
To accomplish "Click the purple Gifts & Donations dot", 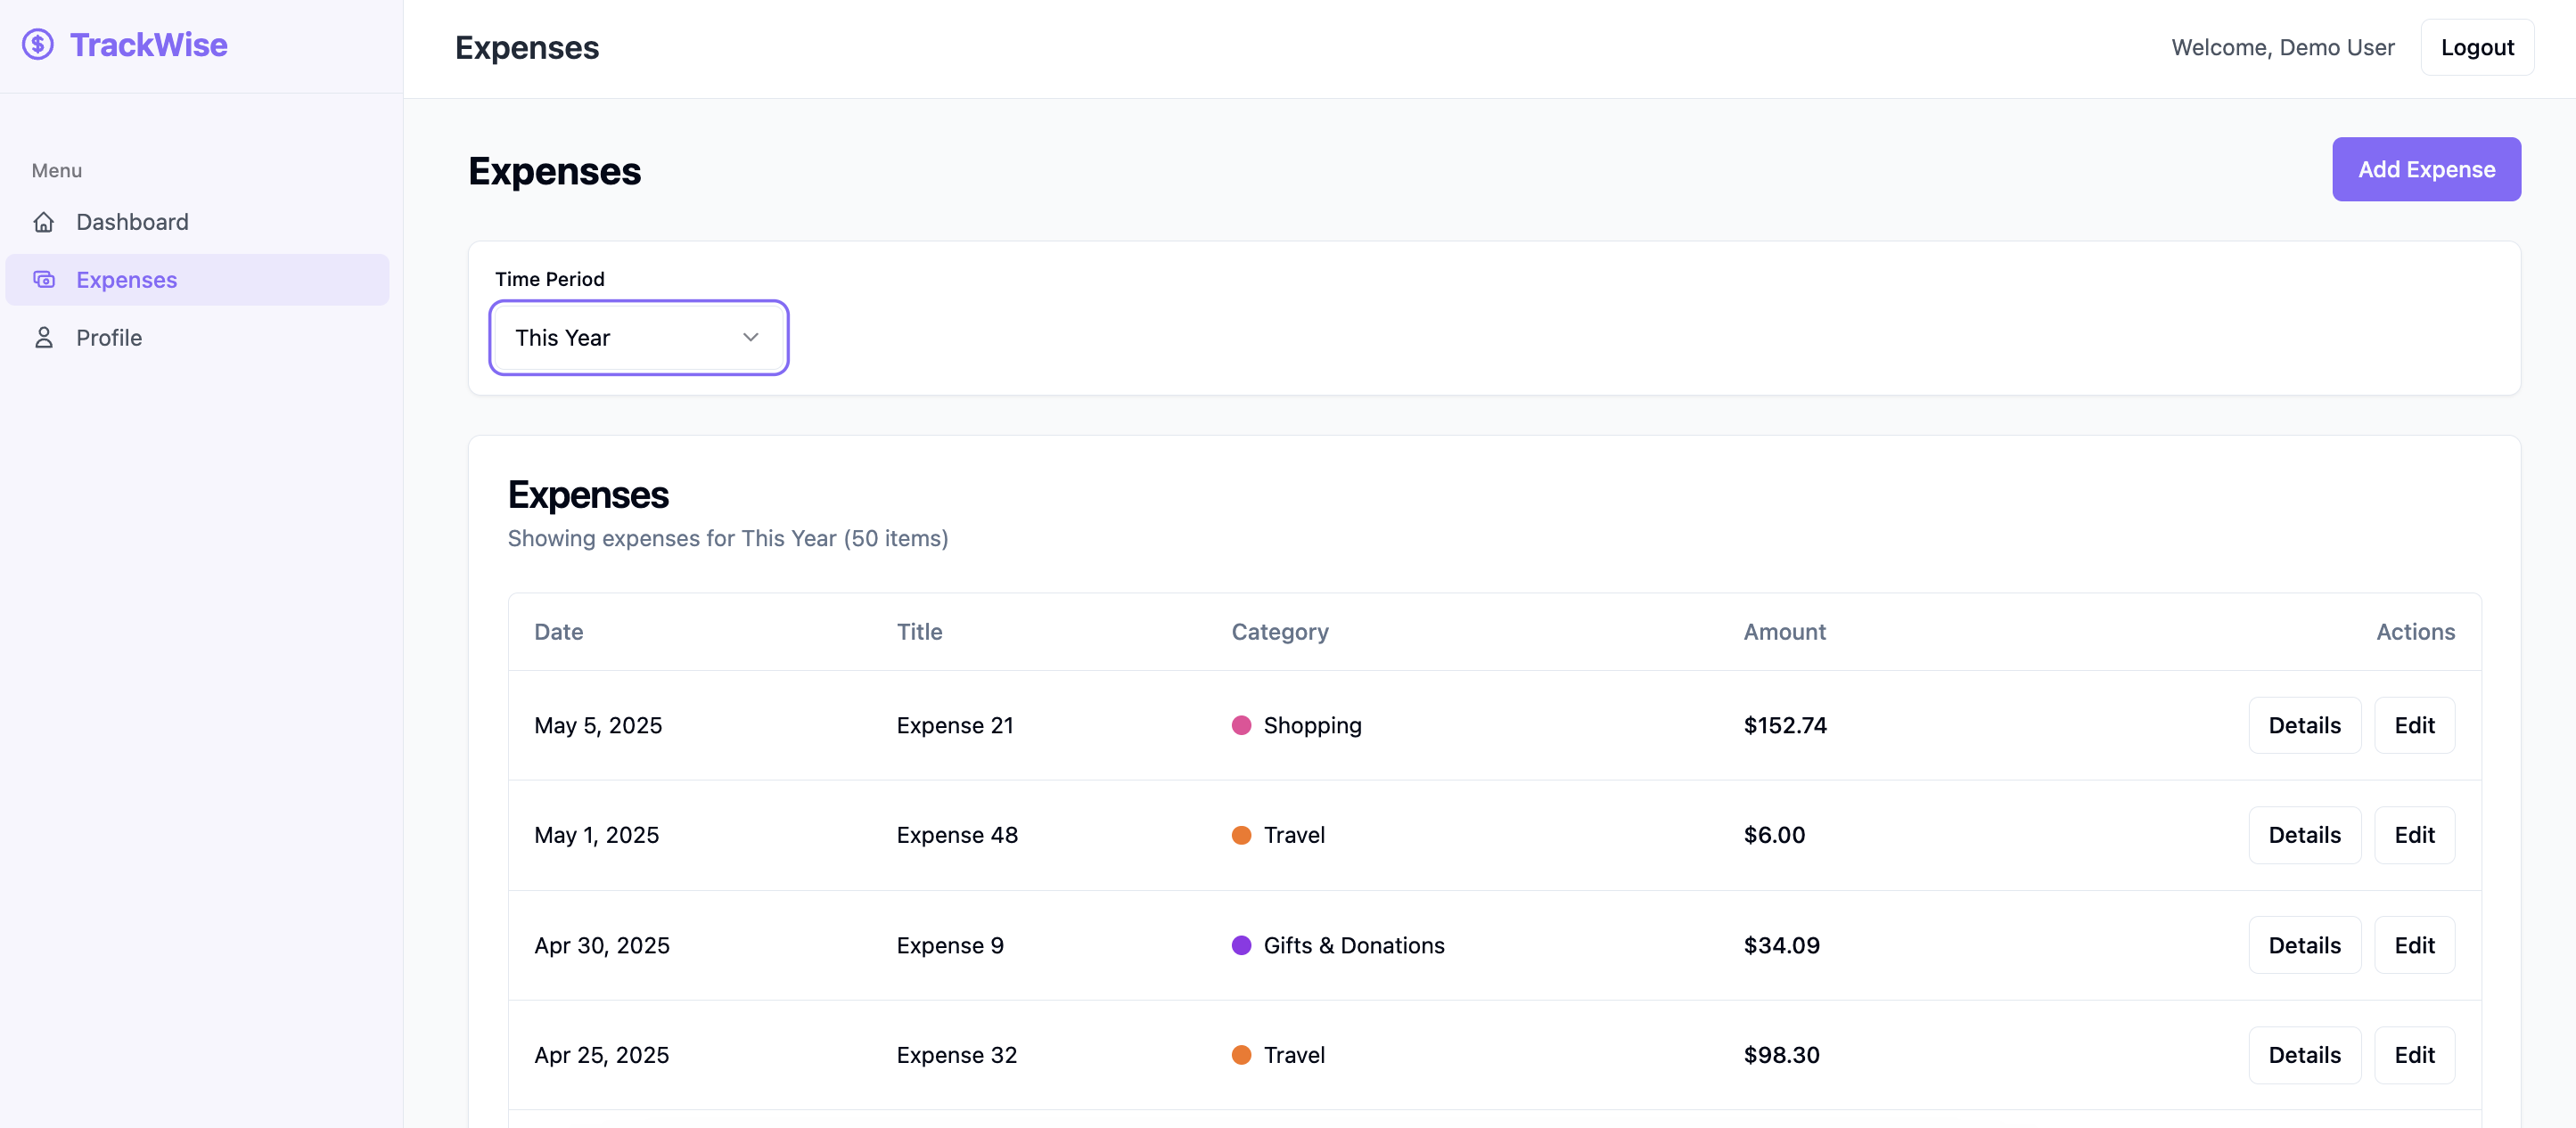I will [x=1241, y=945].
